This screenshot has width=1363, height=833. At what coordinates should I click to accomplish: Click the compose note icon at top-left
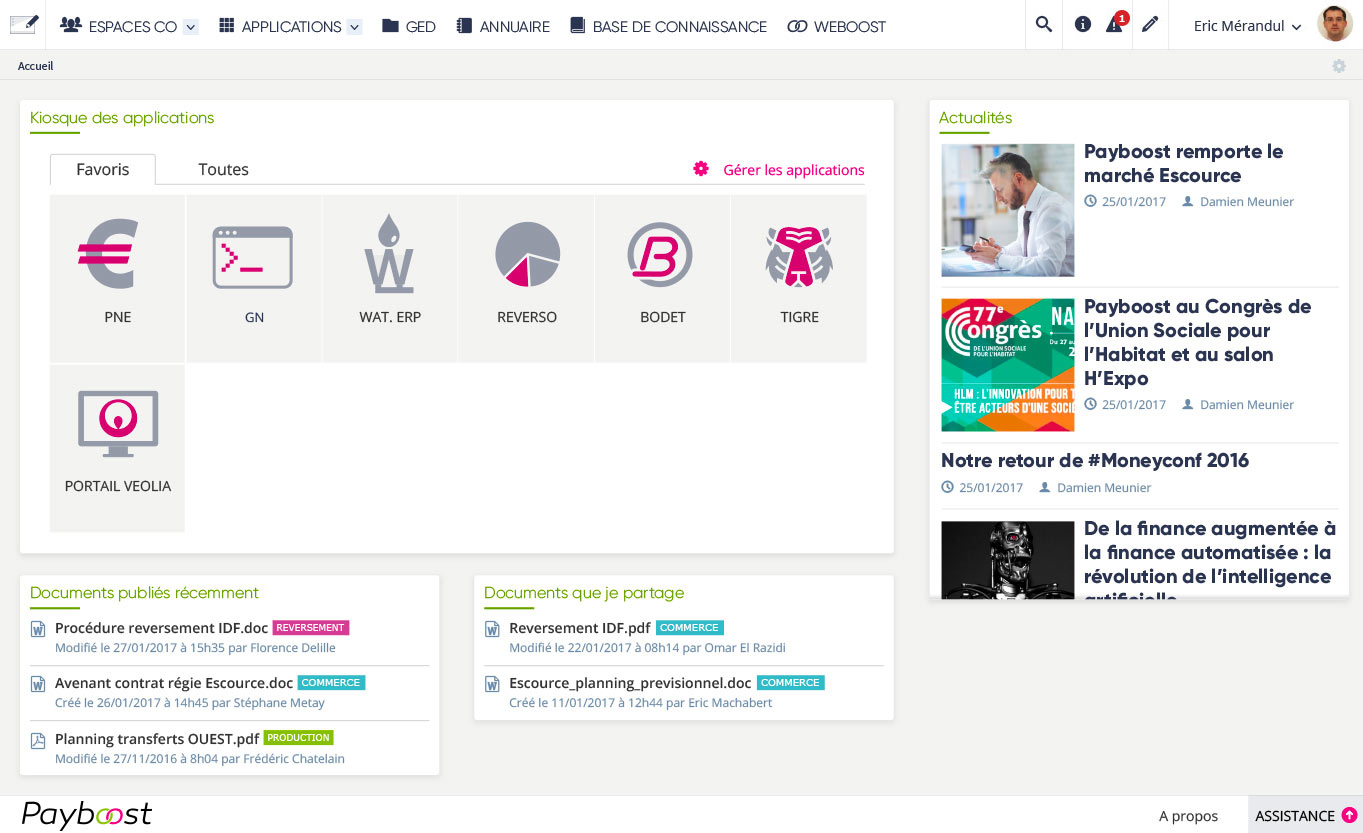[24, 24]
